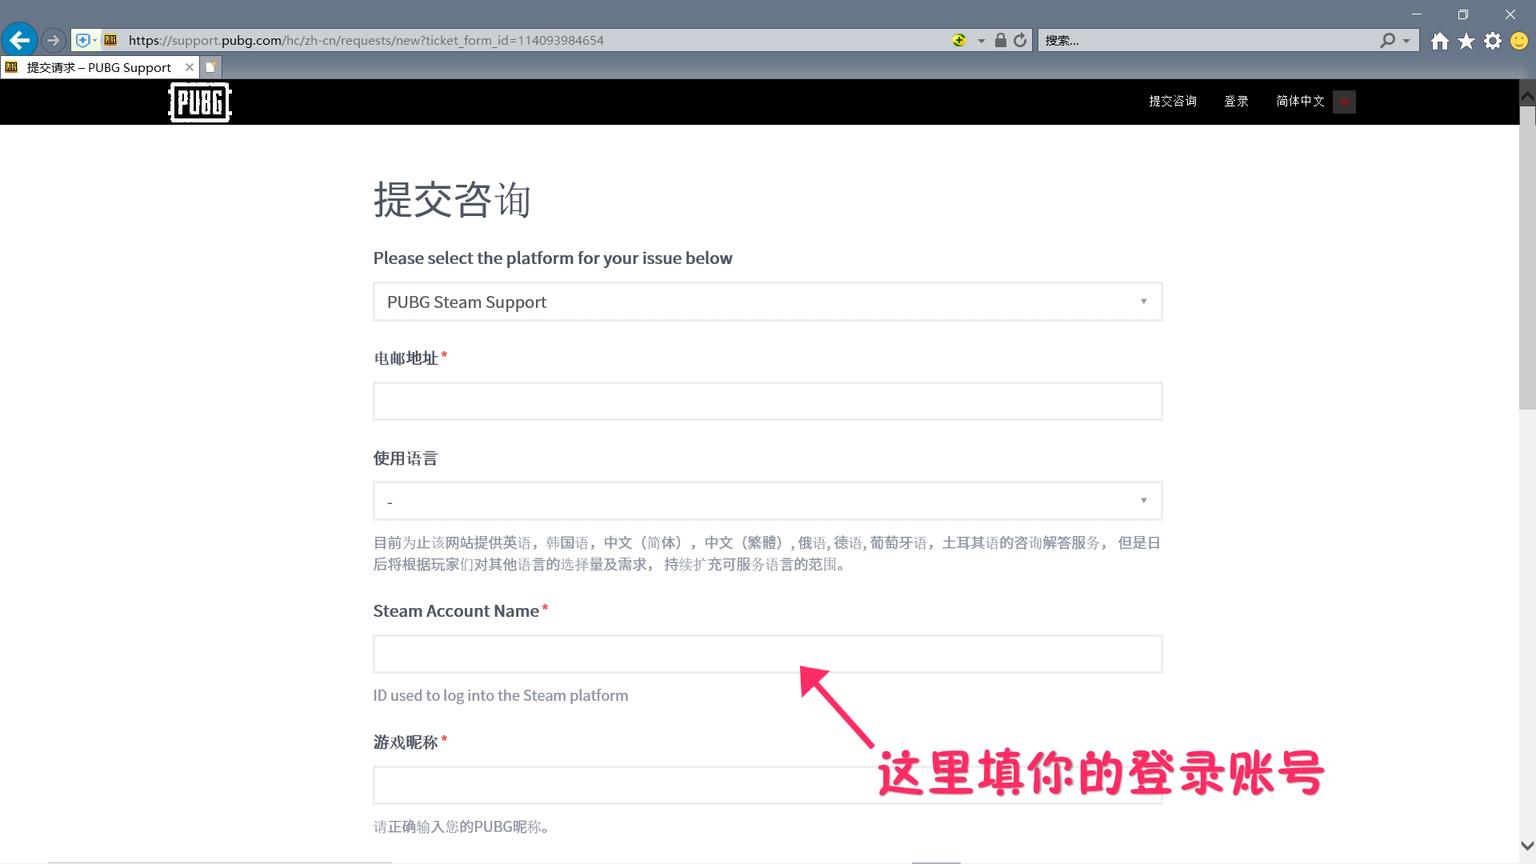Click the security lock icon in the address bar
1536x864 pixels.
point(1000,40)
